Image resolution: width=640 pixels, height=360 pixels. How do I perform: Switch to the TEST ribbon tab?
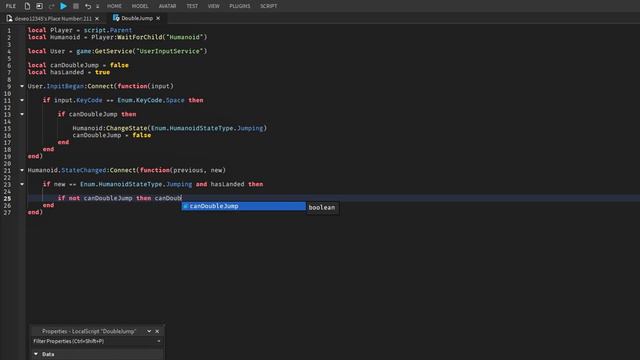coord(192,6)
